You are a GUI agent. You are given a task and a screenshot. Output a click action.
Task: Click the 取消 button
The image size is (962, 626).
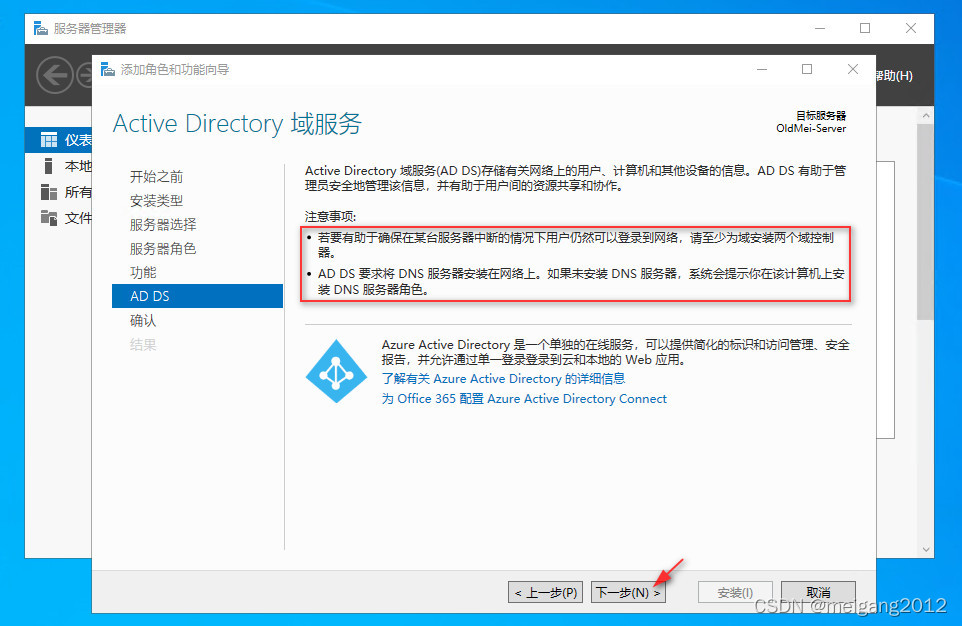818,592
